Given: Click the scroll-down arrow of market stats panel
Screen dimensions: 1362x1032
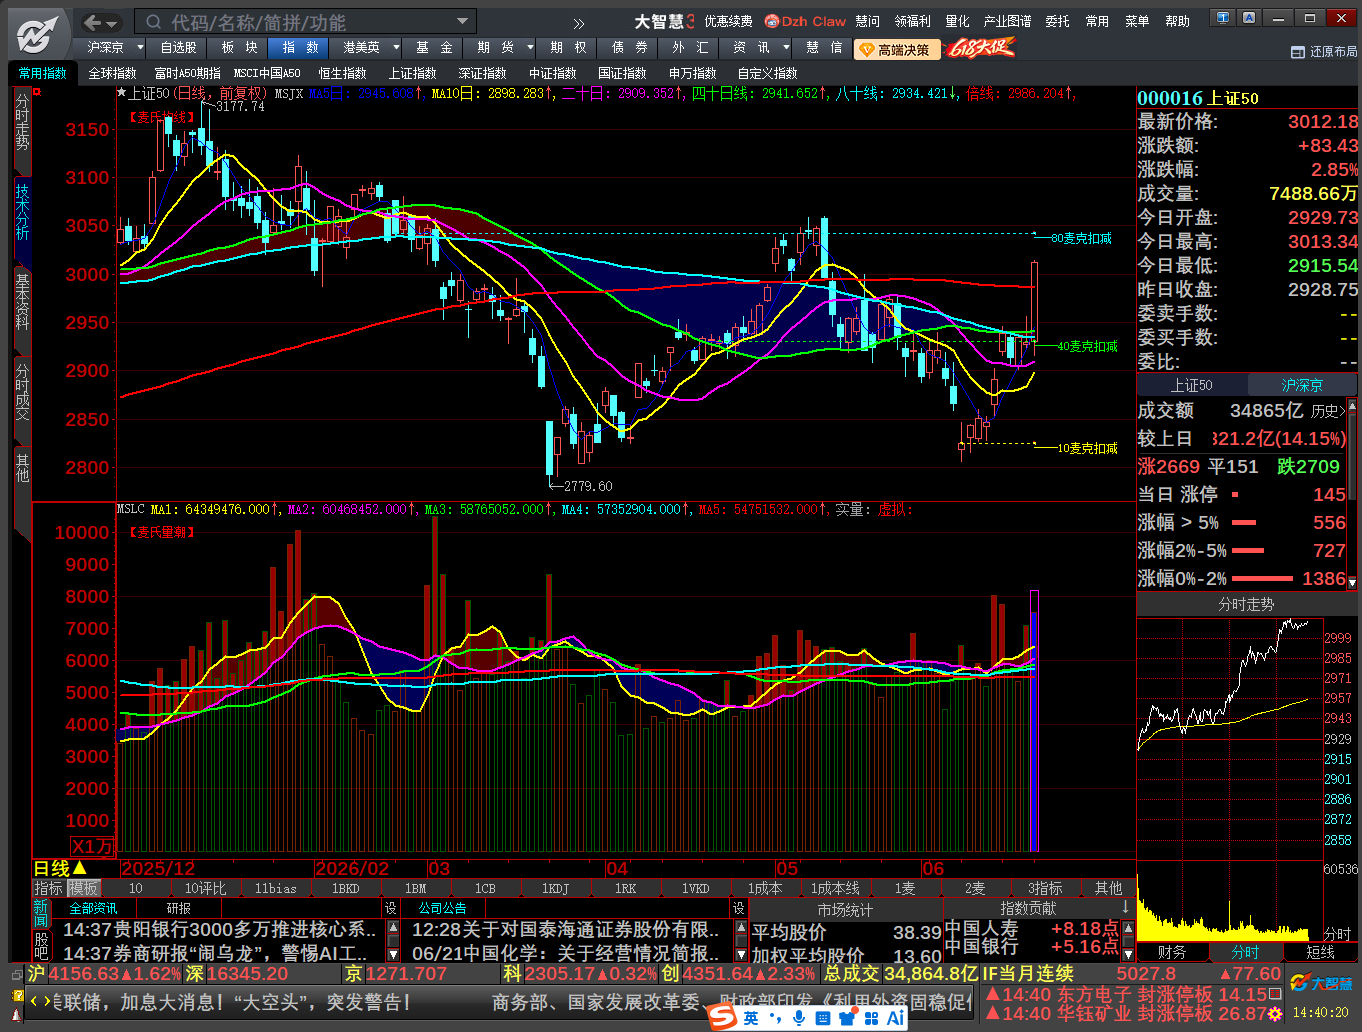Looking at the screenshot, I should click(x=1352, y=582).
